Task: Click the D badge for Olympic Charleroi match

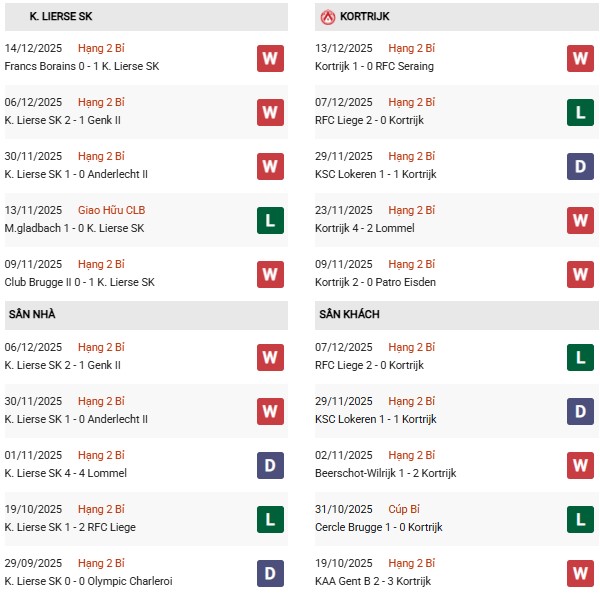Action: (x=270, y=573)
